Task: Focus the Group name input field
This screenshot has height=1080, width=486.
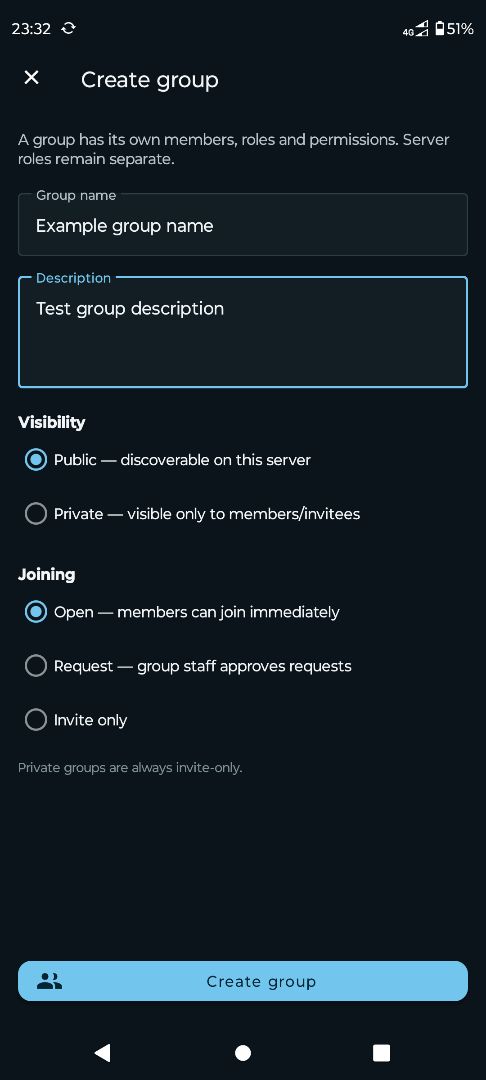Action: (243, 225)
